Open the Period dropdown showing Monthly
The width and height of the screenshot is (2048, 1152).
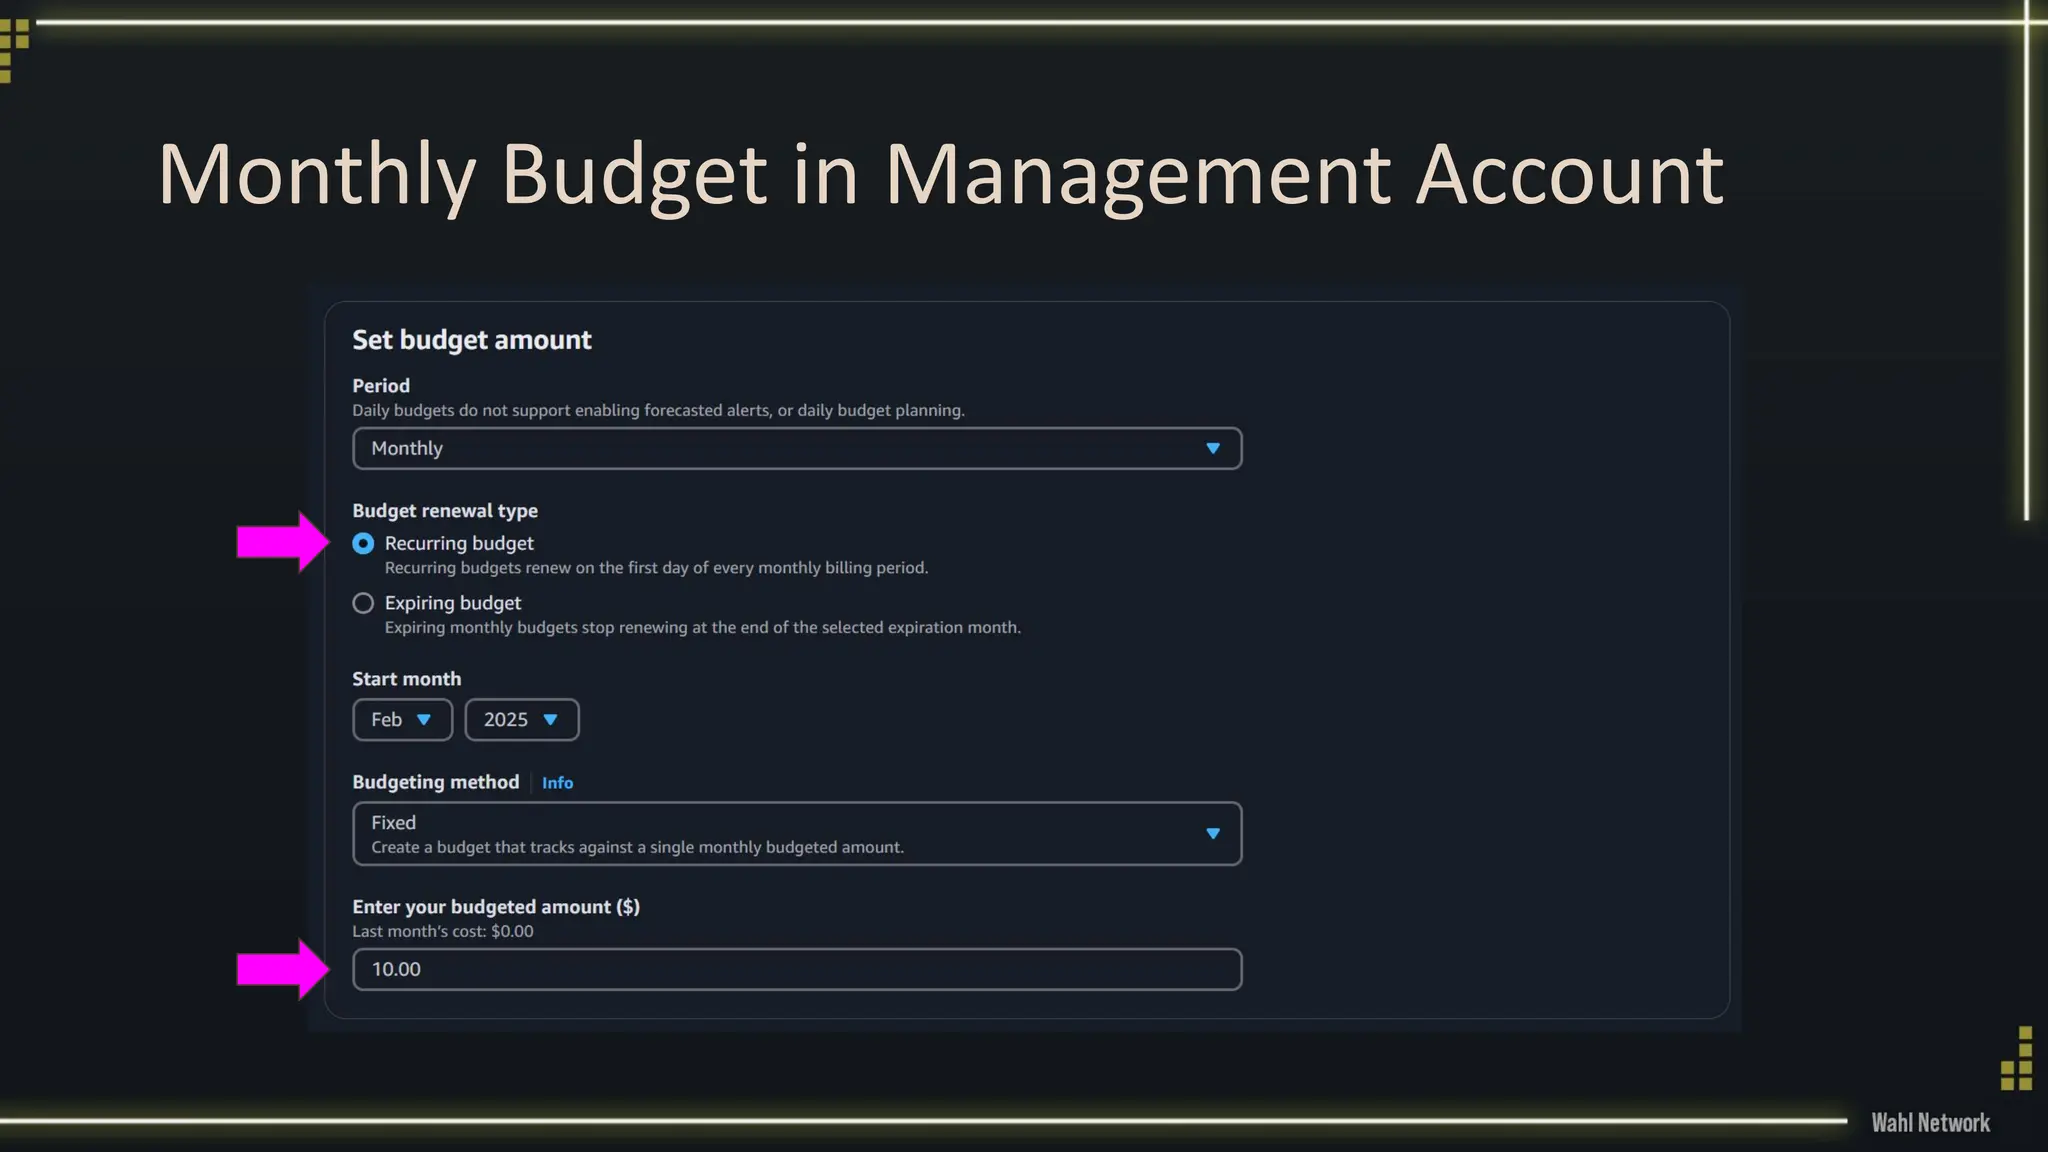click(797, 448)
